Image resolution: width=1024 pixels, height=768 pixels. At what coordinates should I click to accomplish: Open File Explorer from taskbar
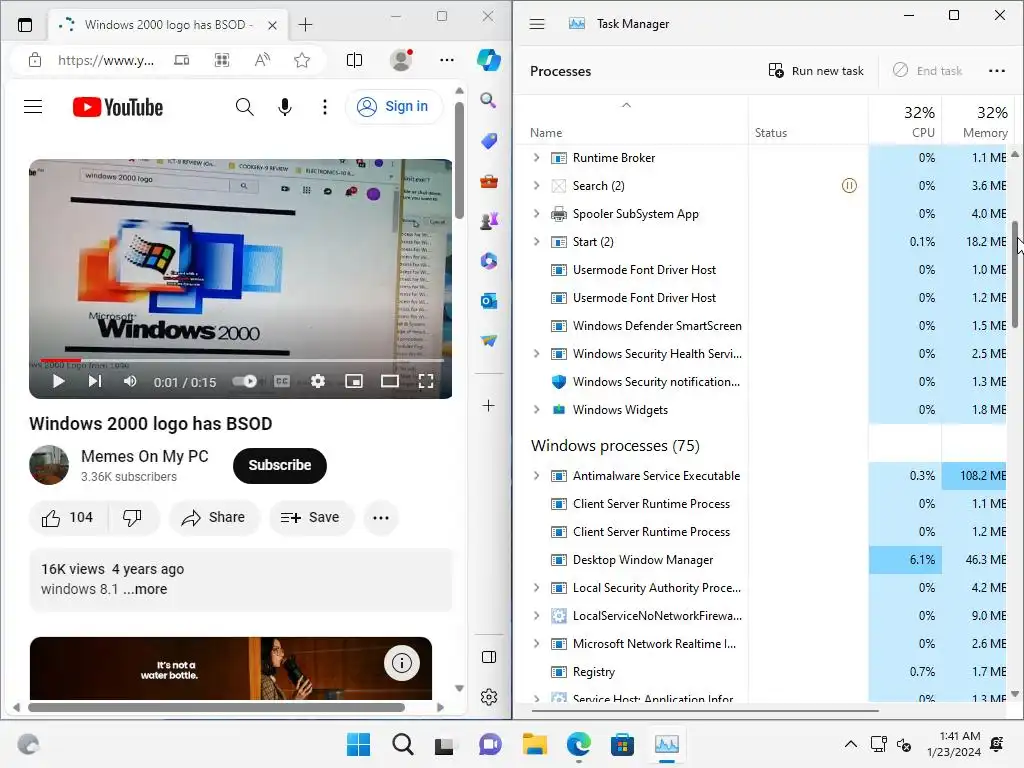pos(534,744)
